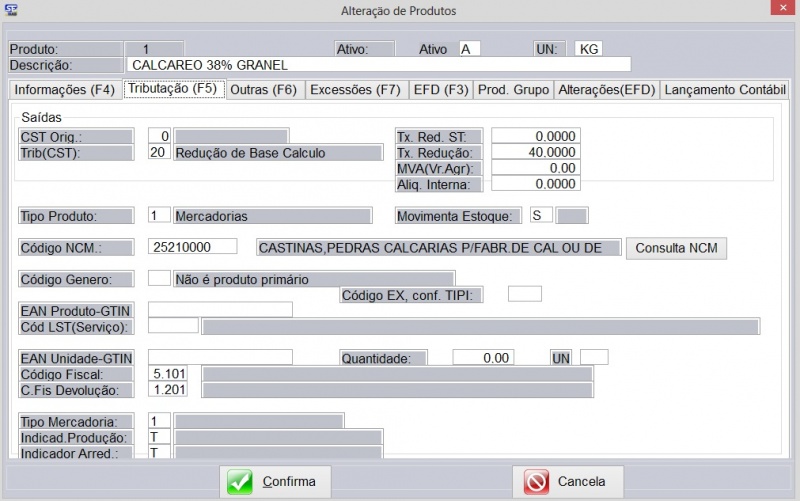800x501 pixels.
Task: Open the Prod. Grupo tab
Action: (513, 89)
